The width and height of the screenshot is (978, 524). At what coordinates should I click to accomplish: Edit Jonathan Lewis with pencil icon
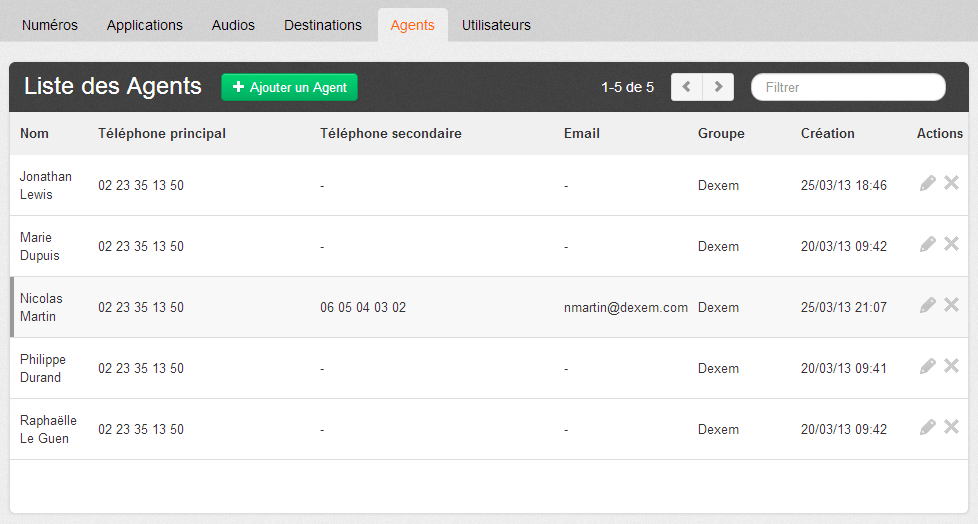coord(928,183)
